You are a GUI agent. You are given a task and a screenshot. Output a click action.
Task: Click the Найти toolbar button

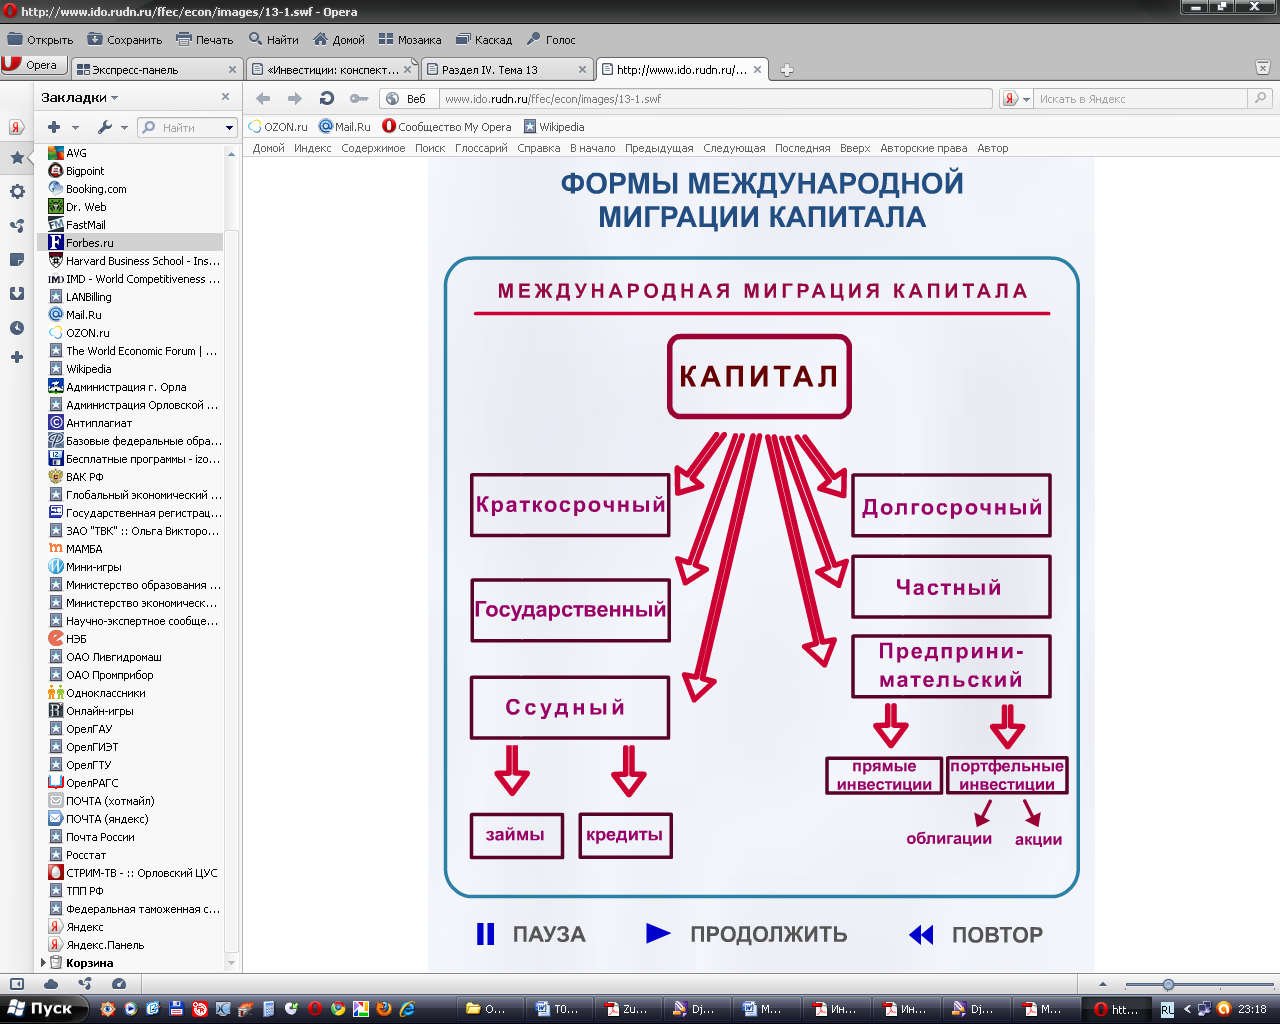(x=273, y=40)
